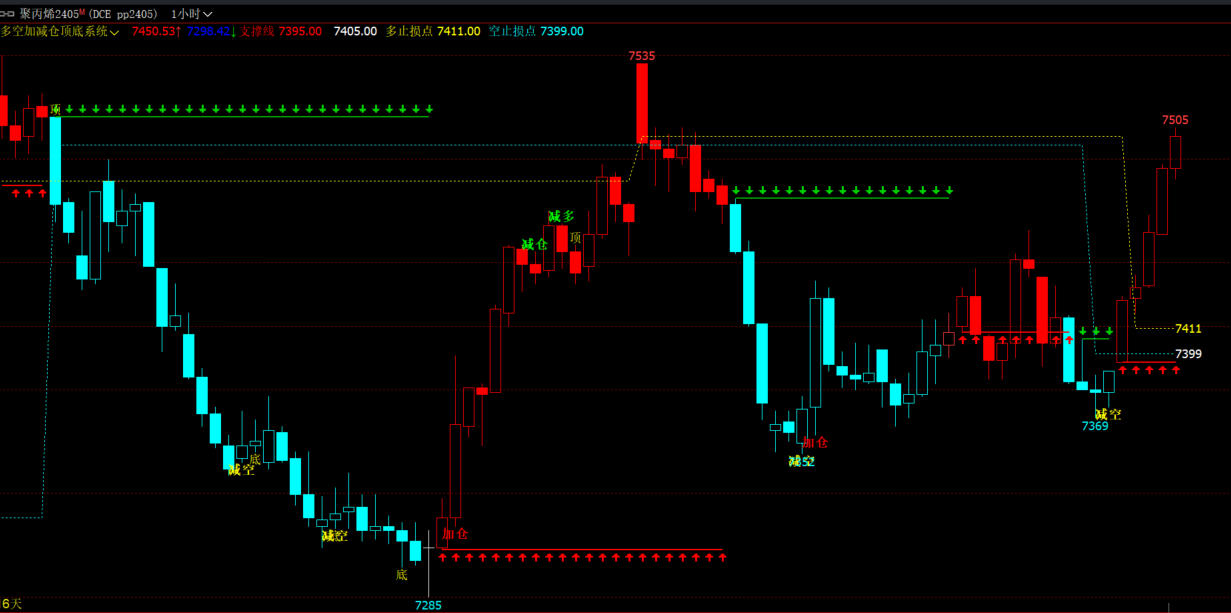This screenshot has height=613, width=1231.
Task: Click the green 减多 signal label
Action: coord(561,216)
